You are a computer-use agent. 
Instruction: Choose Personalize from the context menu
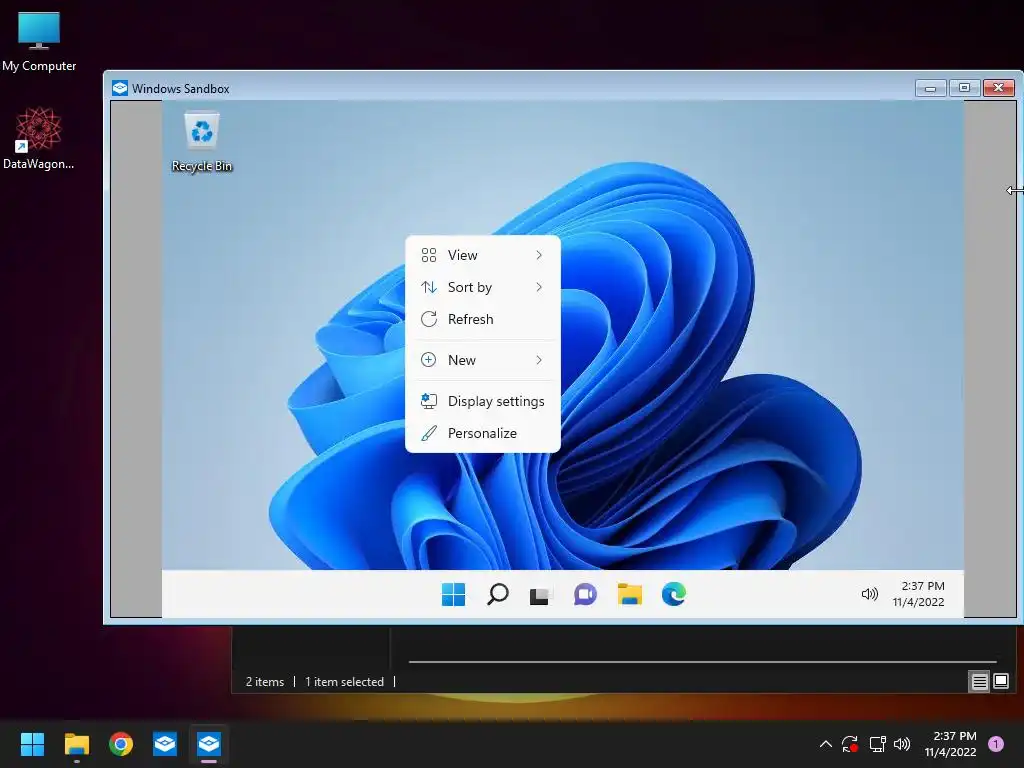coord(483,433)
